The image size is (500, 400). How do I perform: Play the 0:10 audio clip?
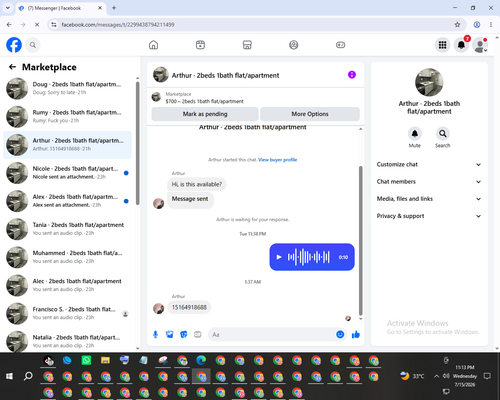point(279,257)
